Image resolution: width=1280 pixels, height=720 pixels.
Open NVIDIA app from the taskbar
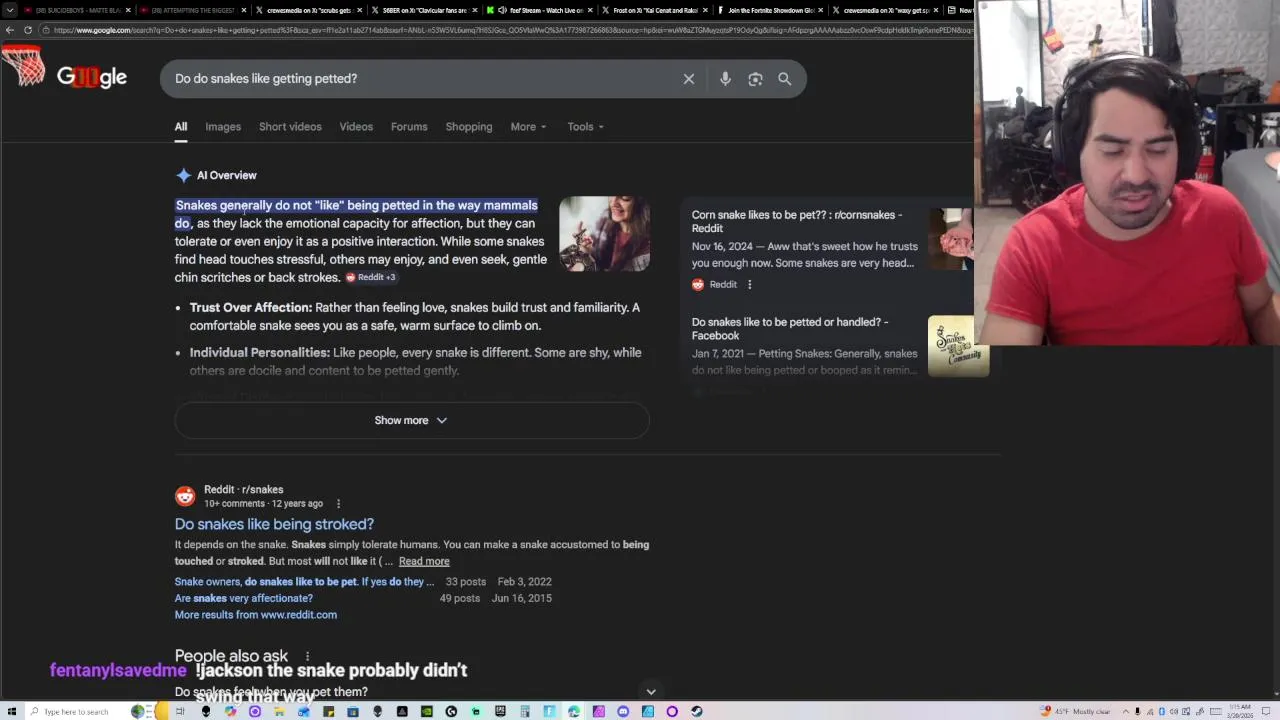click(x=427, y=711)
